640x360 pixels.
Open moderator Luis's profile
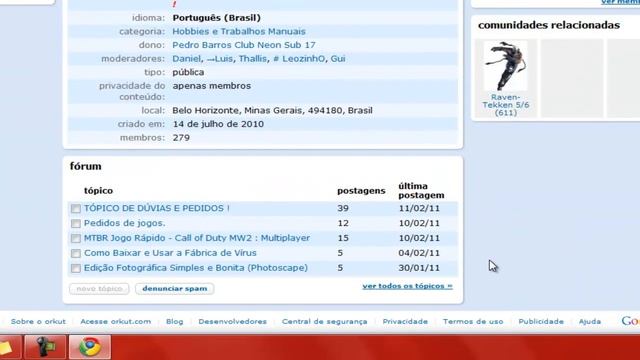tap(220, 58)
